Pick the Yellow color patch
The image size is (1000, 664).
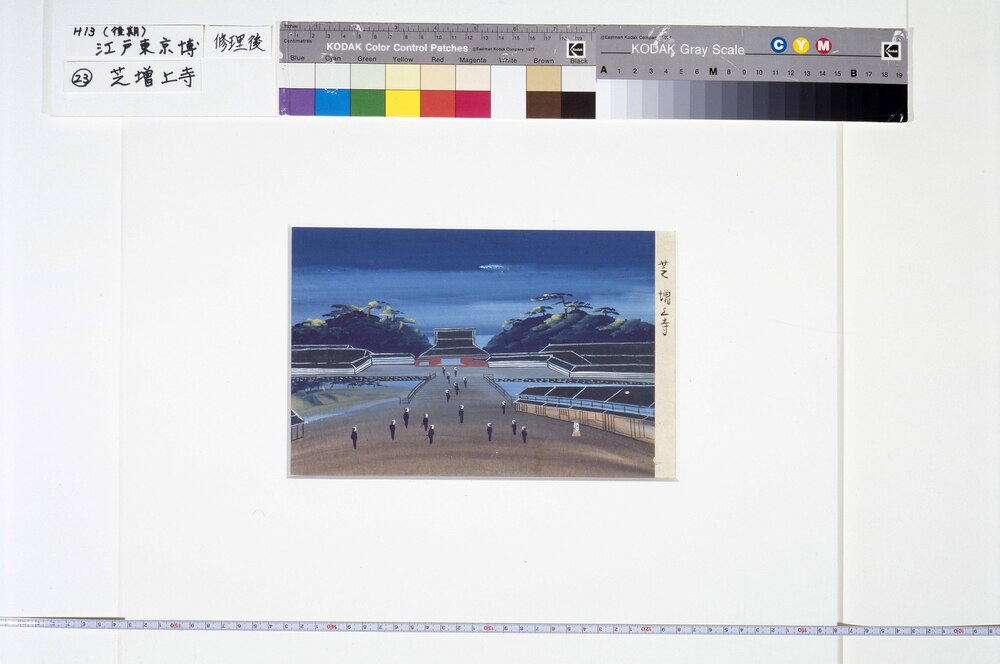pos(402,103)
